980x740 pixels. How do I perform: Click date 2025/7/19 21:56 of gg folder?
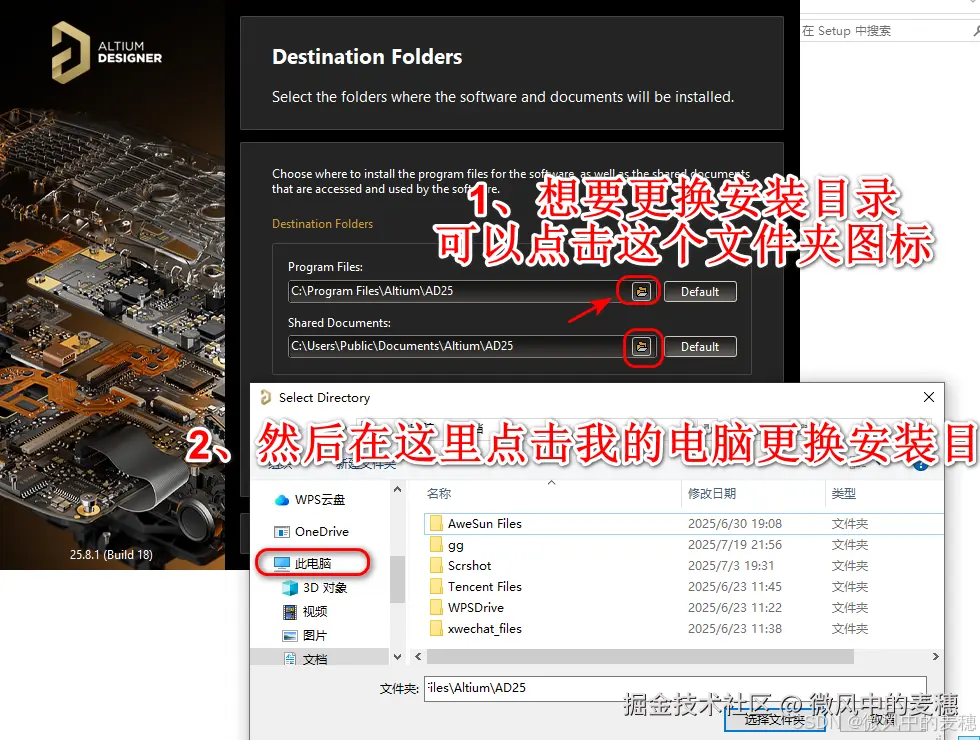click(x=735, y=545)
